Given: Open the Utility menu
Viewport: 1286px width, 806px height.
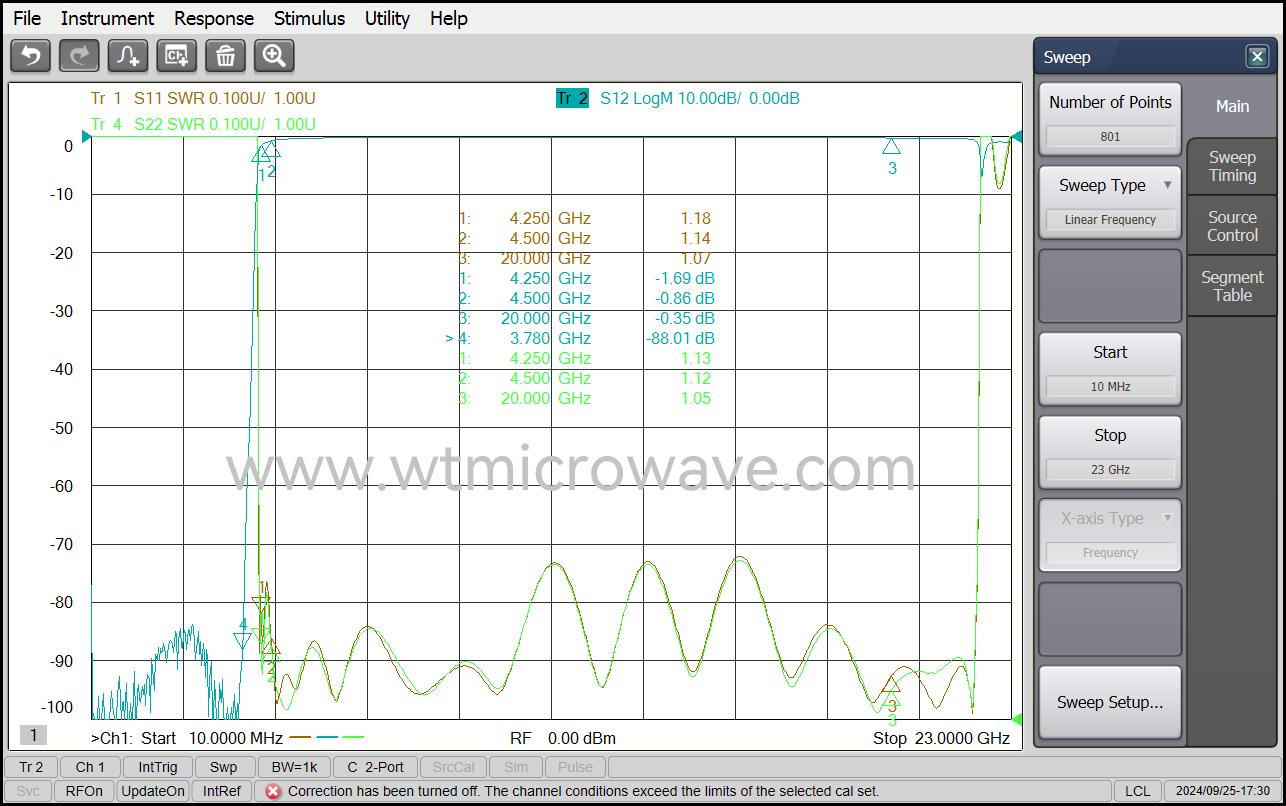Looking at the screenshot, I should click(x=387, y=18).
